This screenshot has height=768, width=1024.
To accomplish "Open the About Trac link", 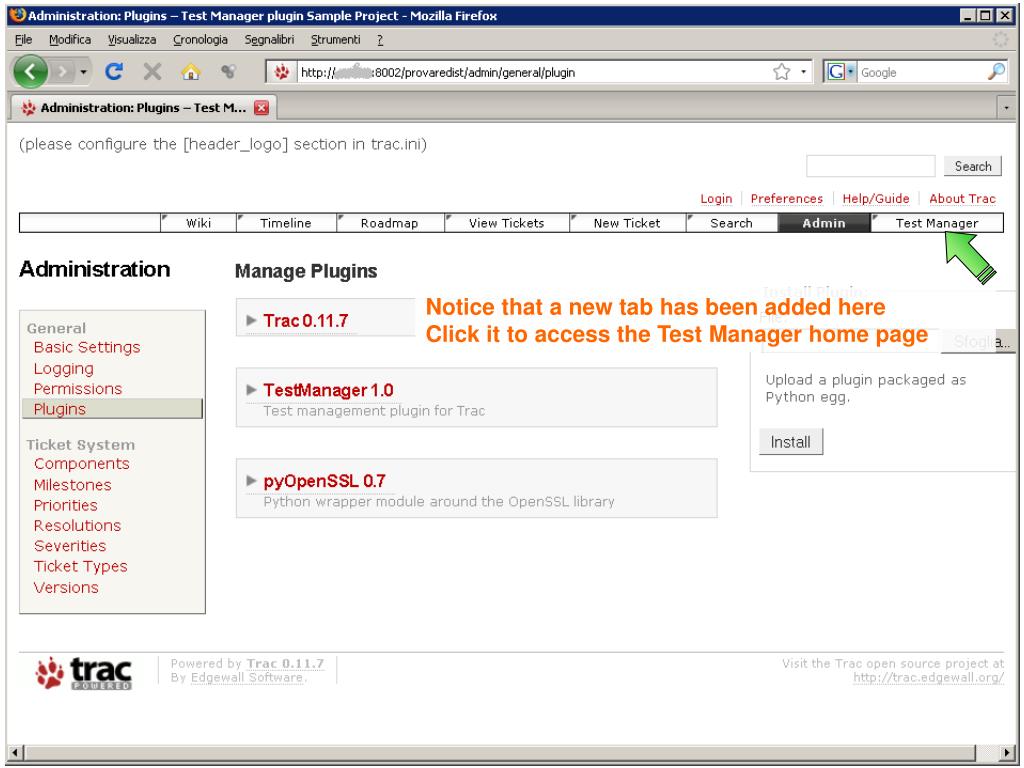I will click(962, 199).
